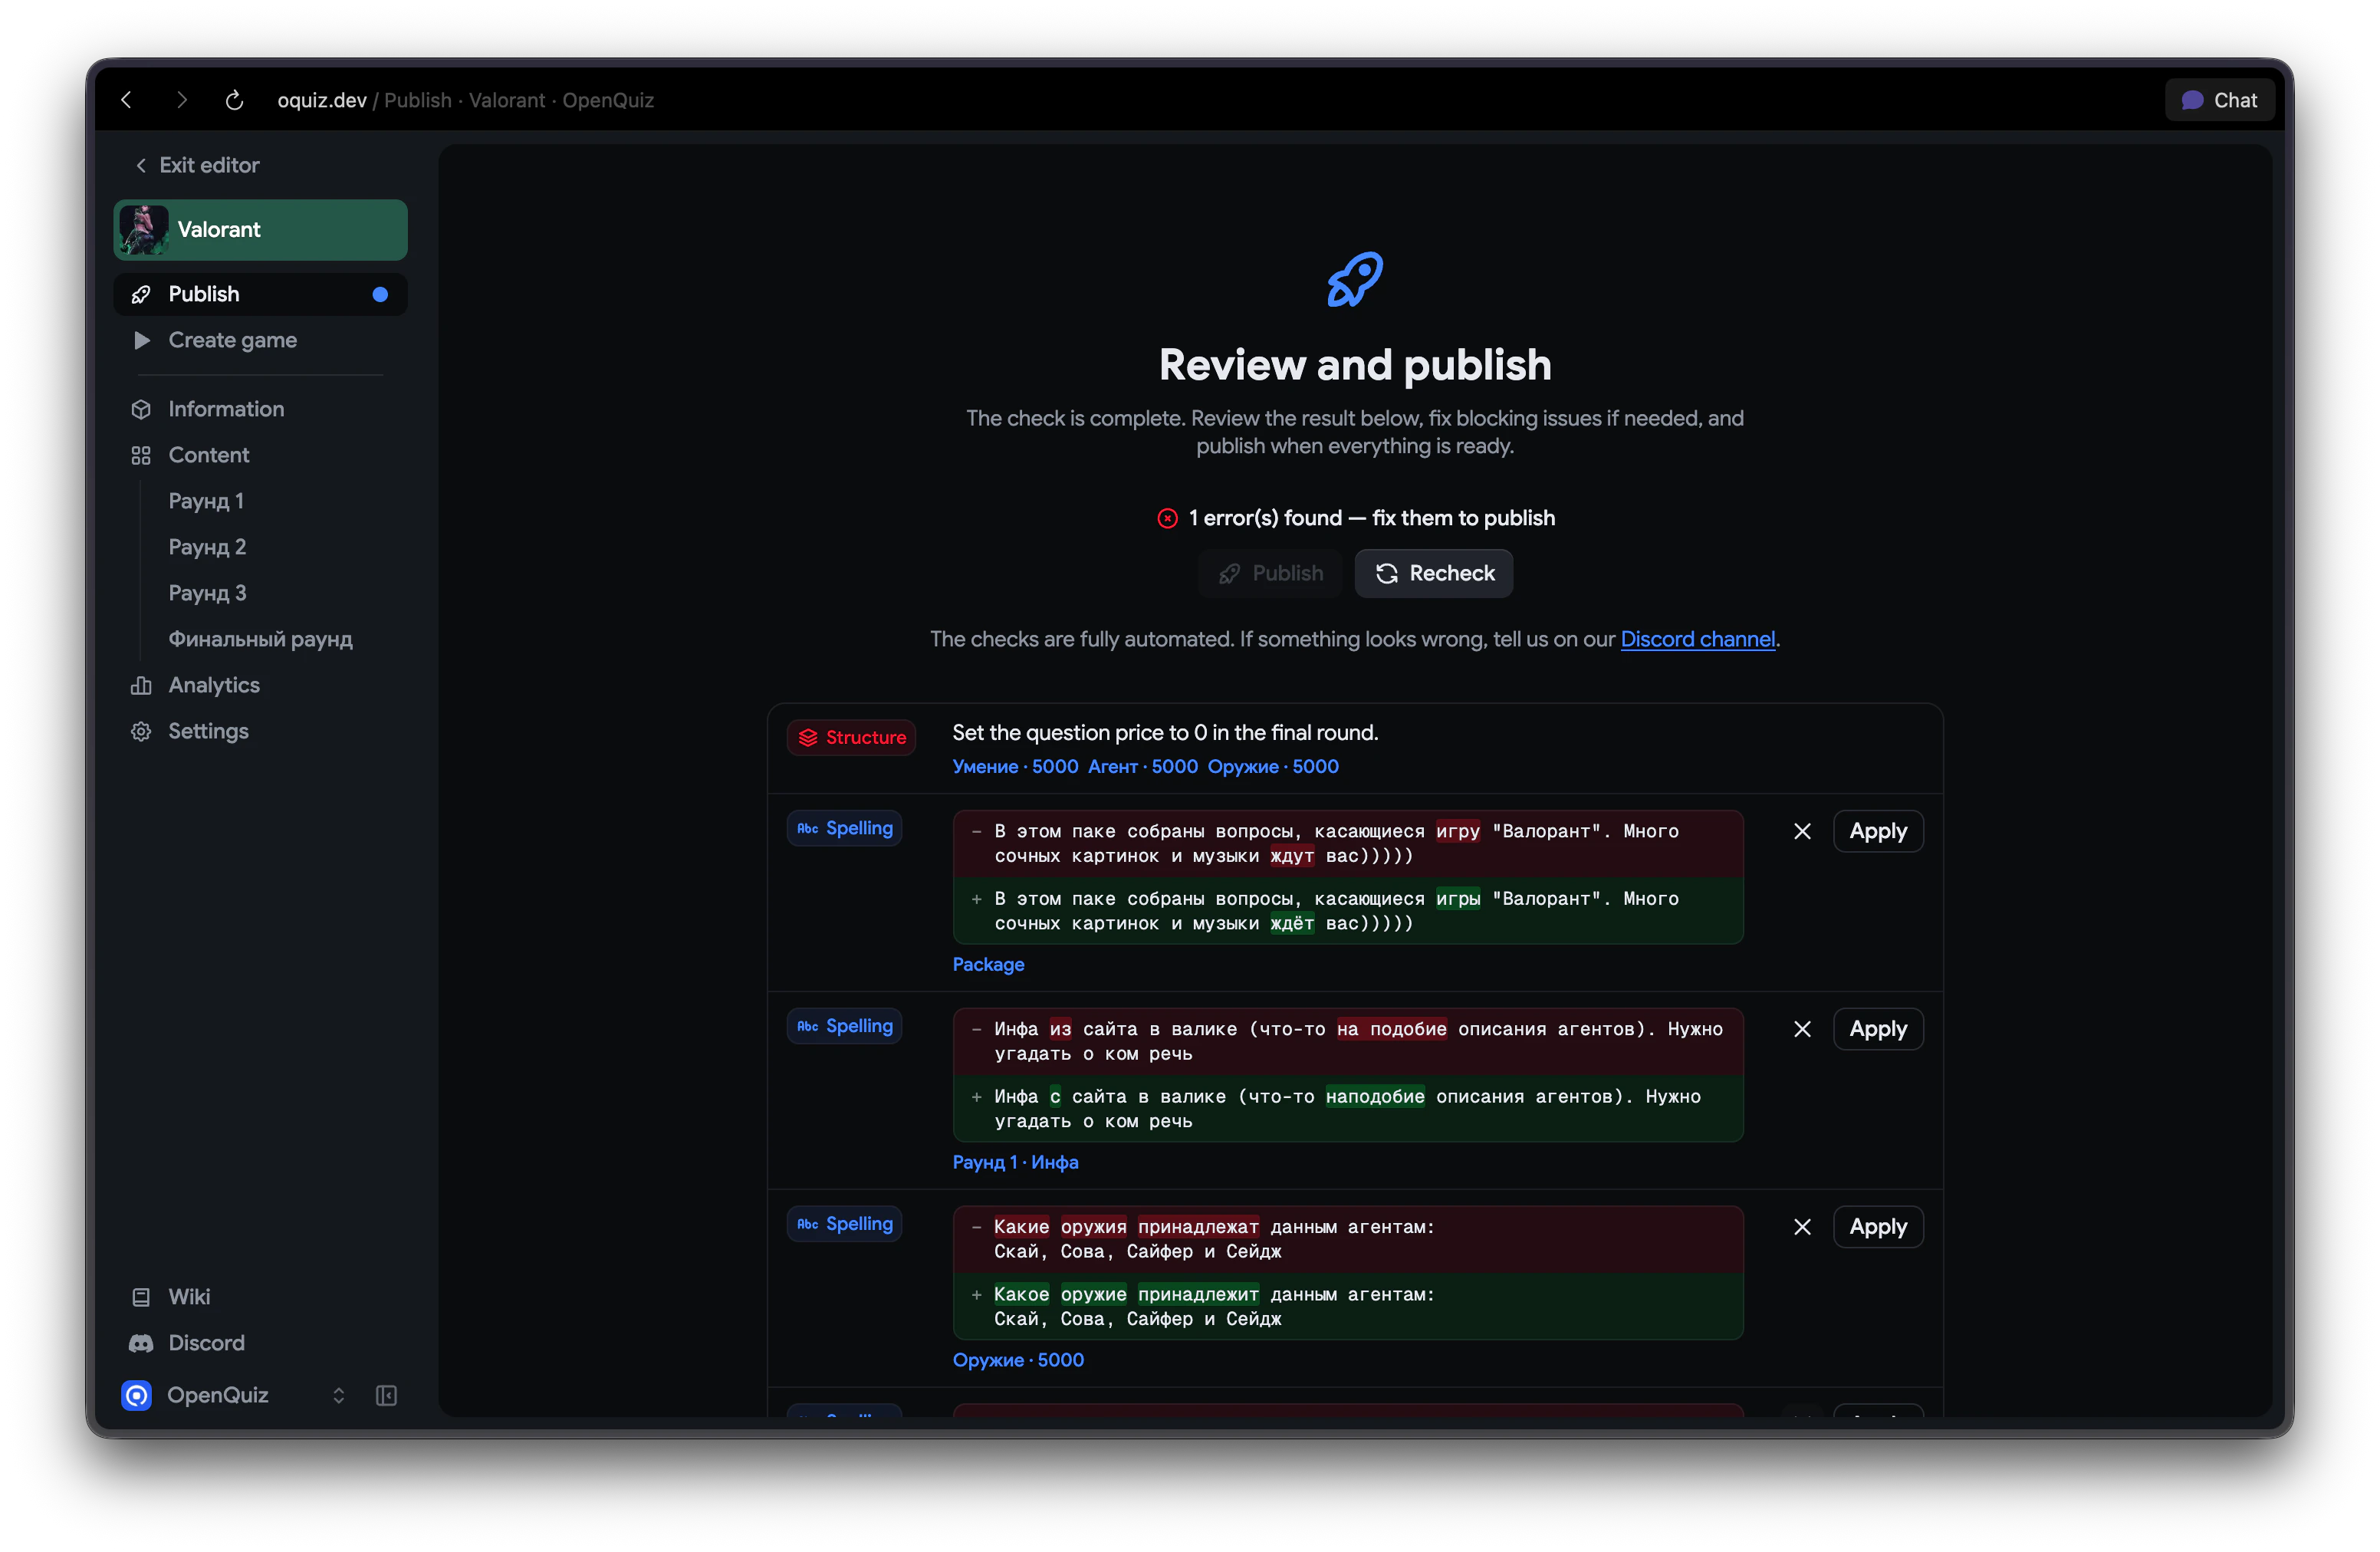Apply the Какое оружие spelling suggestion
The height and width of the screenshot is (1552, 2380).
click(1878, 1227)
